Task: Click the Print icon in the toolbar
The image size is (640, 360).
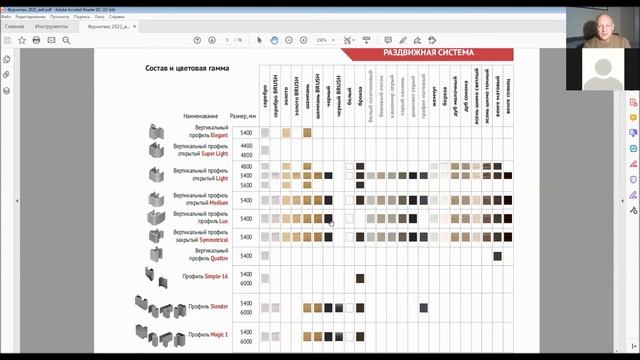Action: pos(36,40)
